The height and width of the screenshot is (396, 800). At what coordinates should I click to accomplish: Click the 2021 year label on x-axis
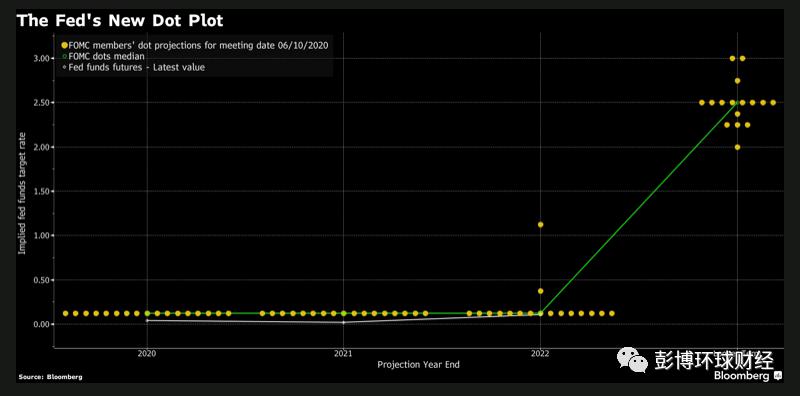click(343, 353)
